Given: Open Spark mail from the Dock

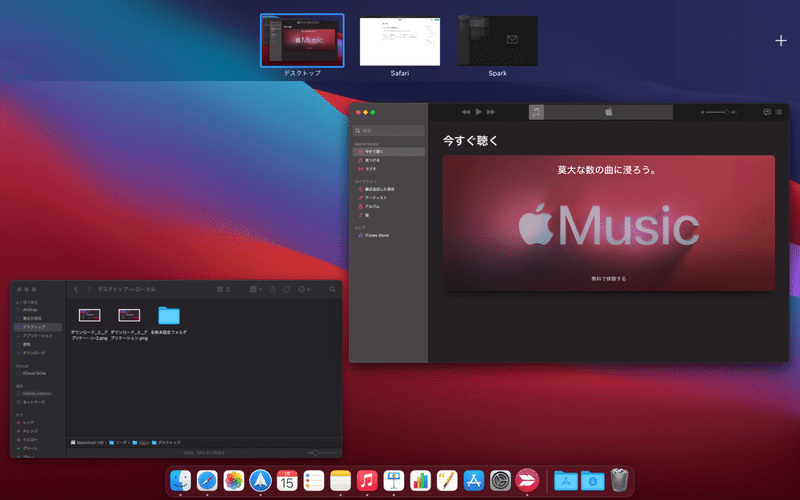Looking at the screenshot, I should click(x=260, y=481).
